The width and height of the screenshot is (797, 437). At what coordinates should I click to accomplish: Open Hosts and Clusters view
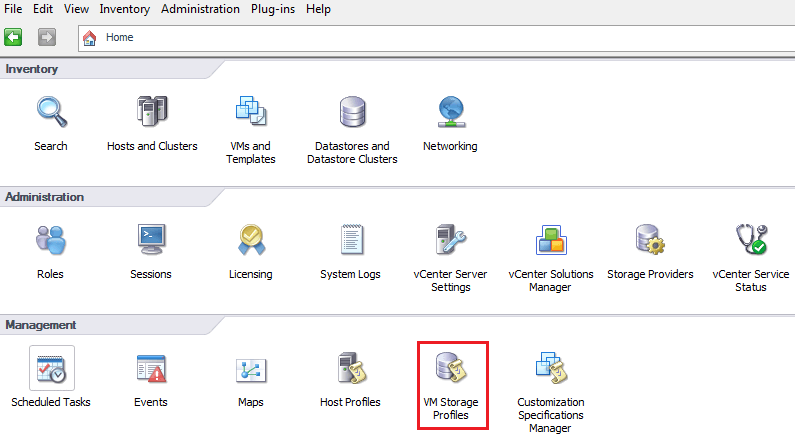[152, 111]
